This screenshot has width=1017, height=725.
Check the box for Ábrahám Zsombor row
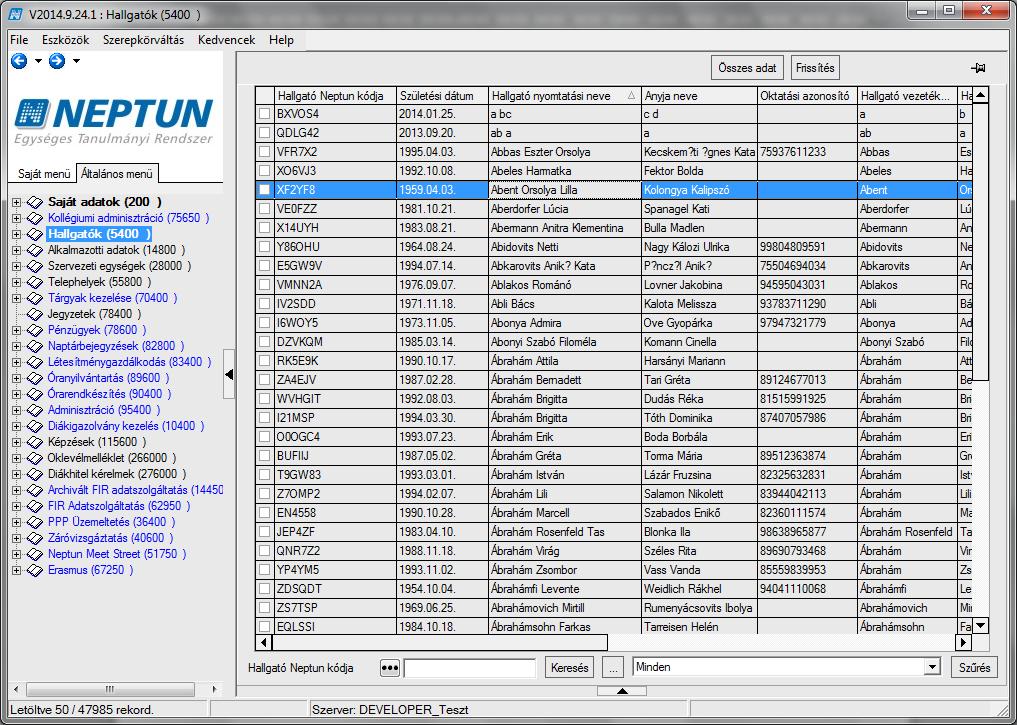point(265,570)
